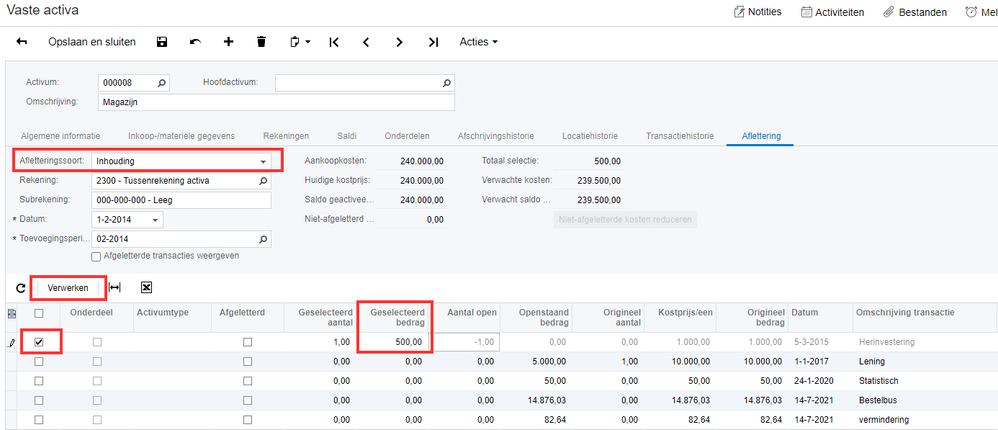Open the Afschrijvingshistorie tab
Viewport: 998px width, 430px height.
point(495,135)
